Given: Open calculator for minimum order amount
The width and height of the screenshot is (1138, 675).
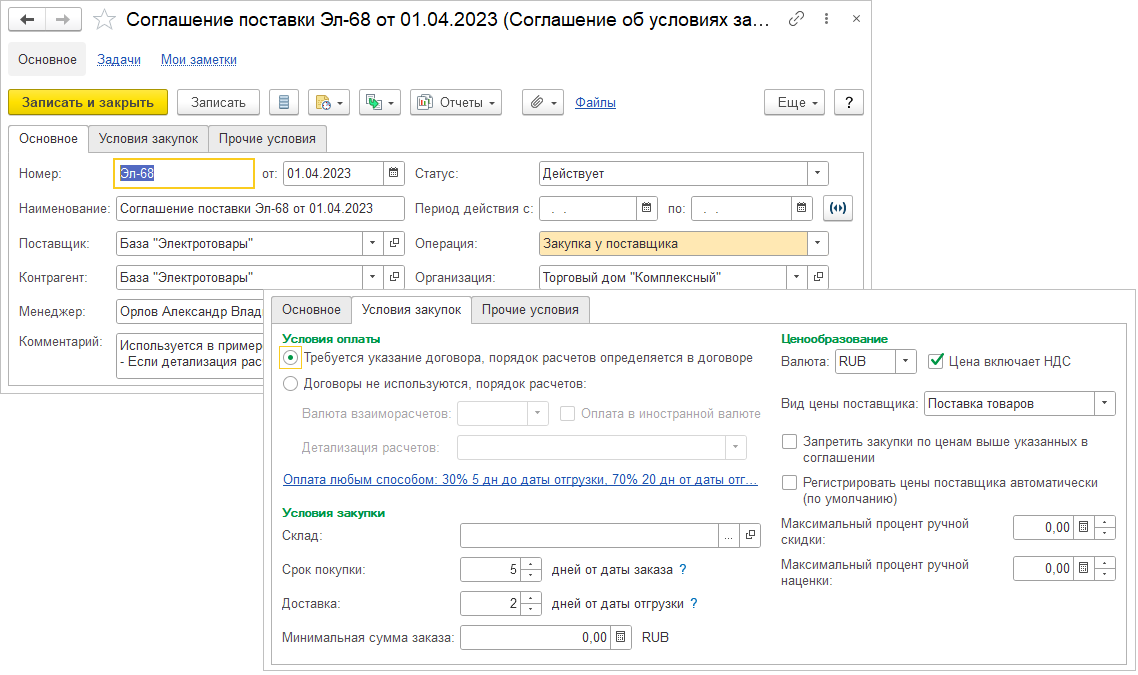Looking at the screenshot, I should [x=620, y=637].
